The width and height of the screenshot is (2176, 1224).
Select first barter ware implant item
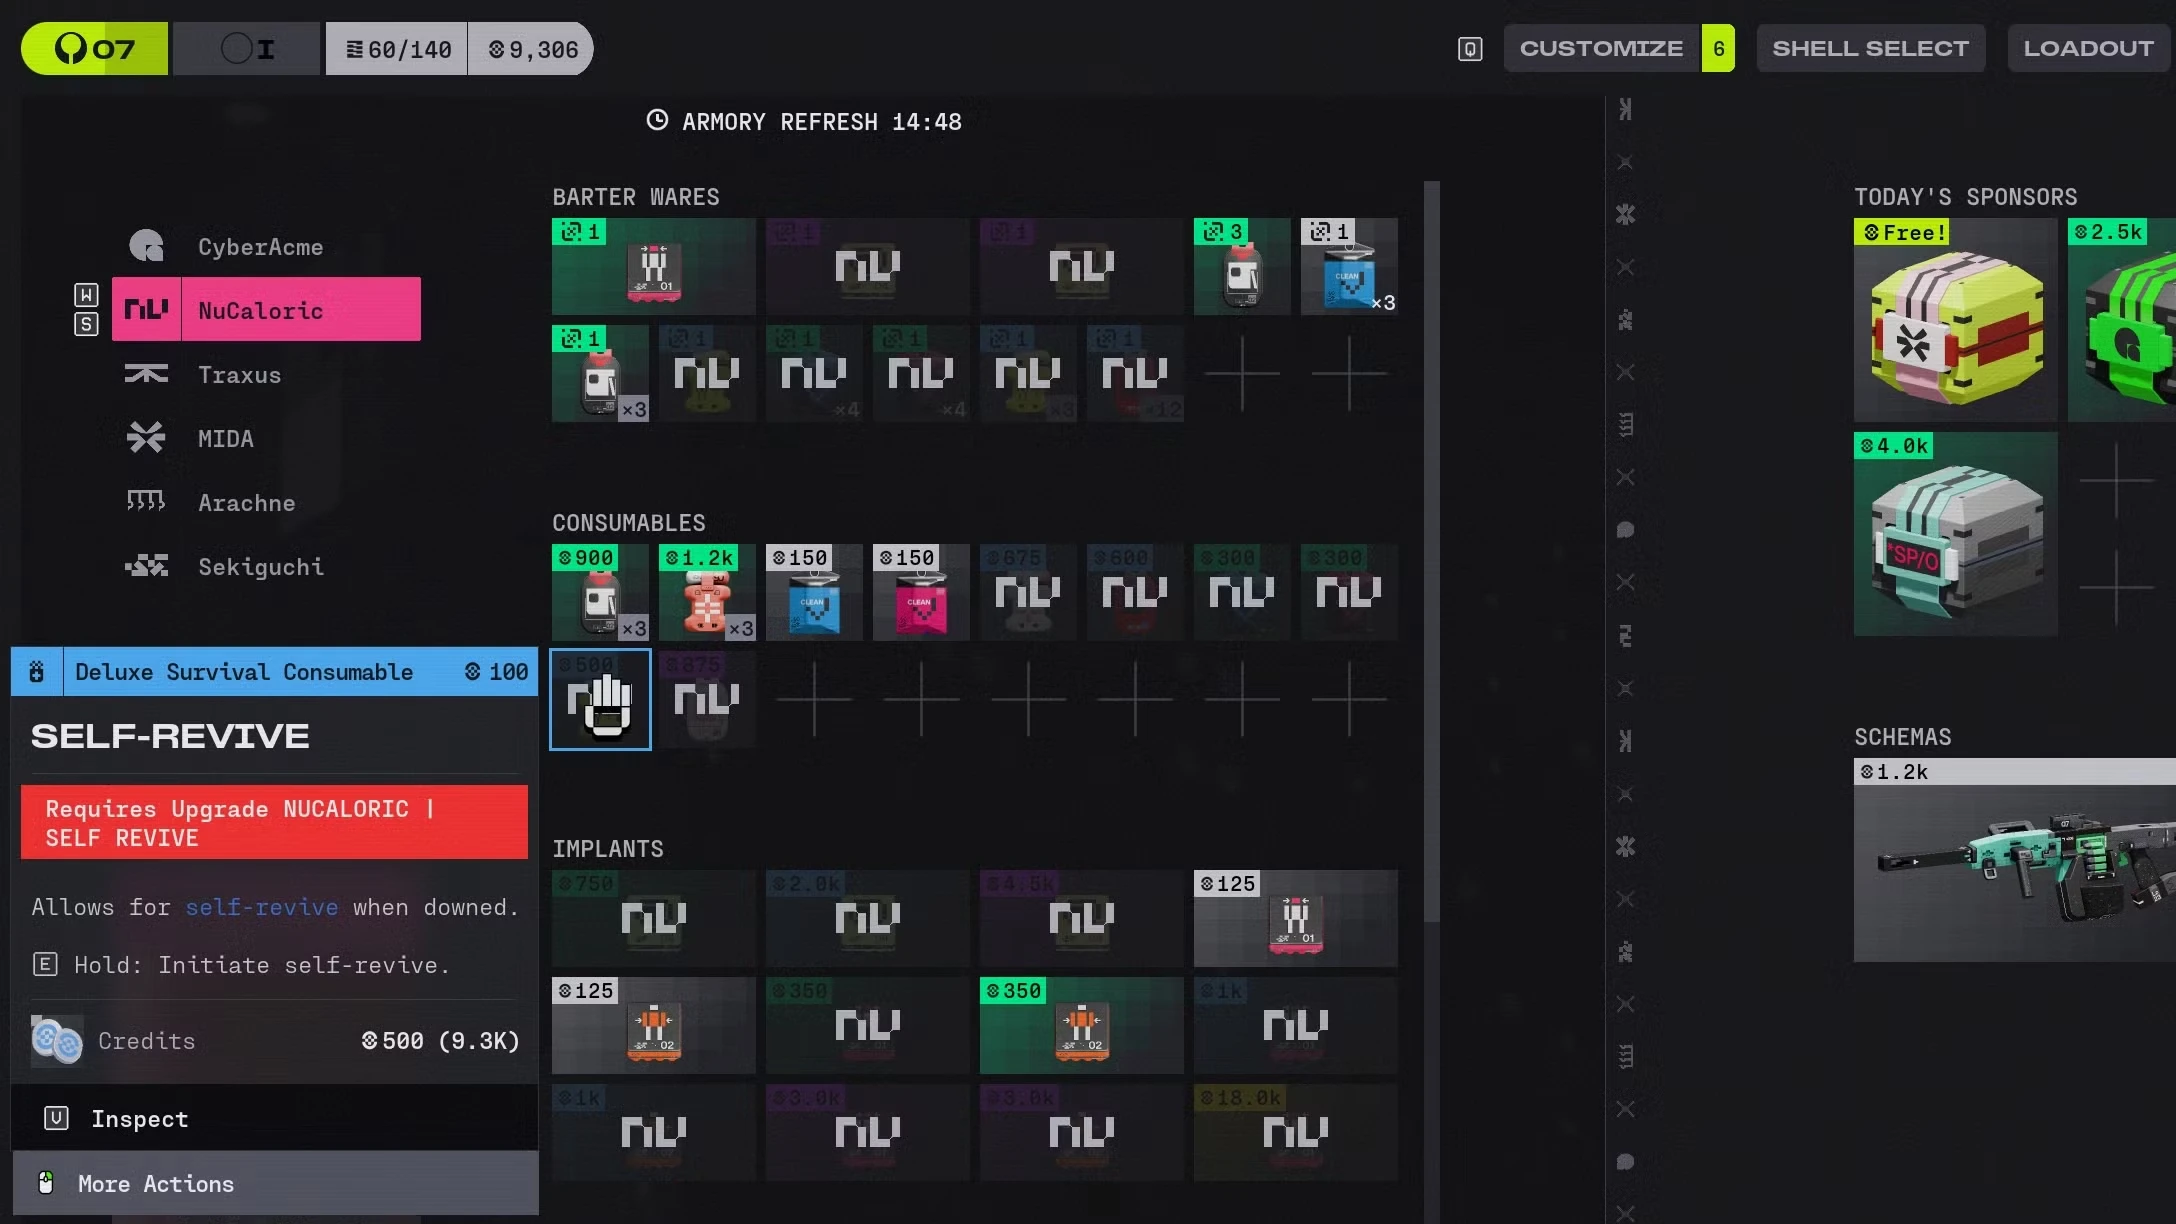(x=654, y=266)
